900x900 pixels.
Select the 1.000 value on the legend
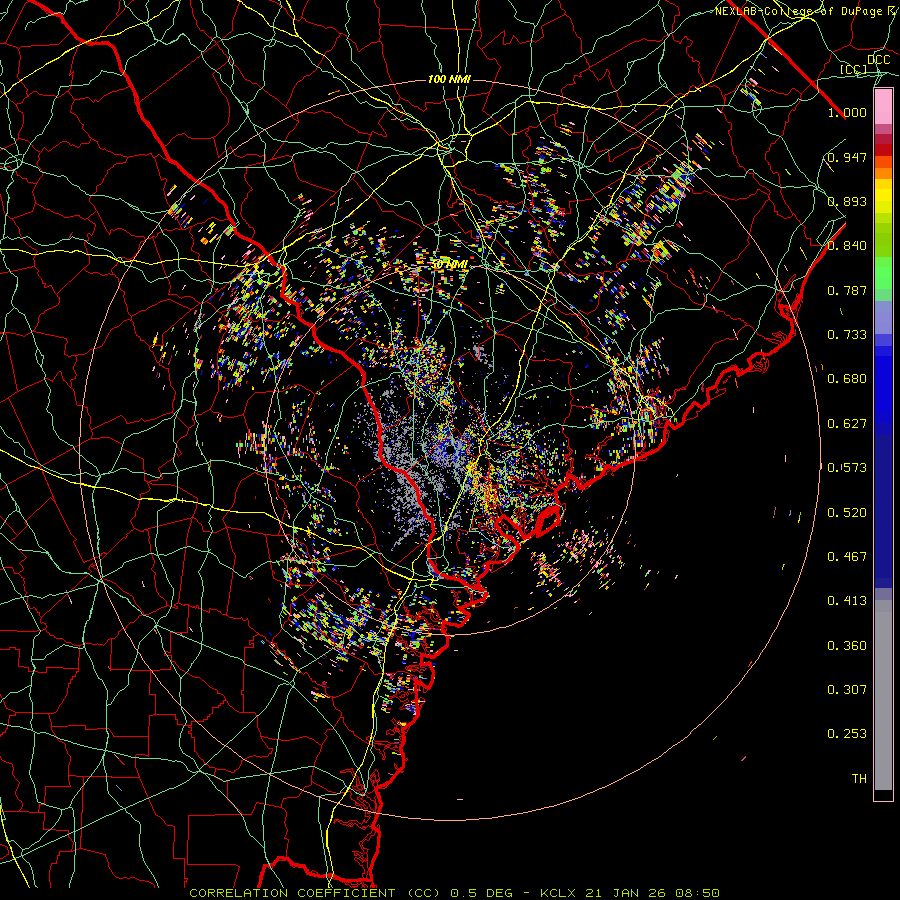point(847,112)
